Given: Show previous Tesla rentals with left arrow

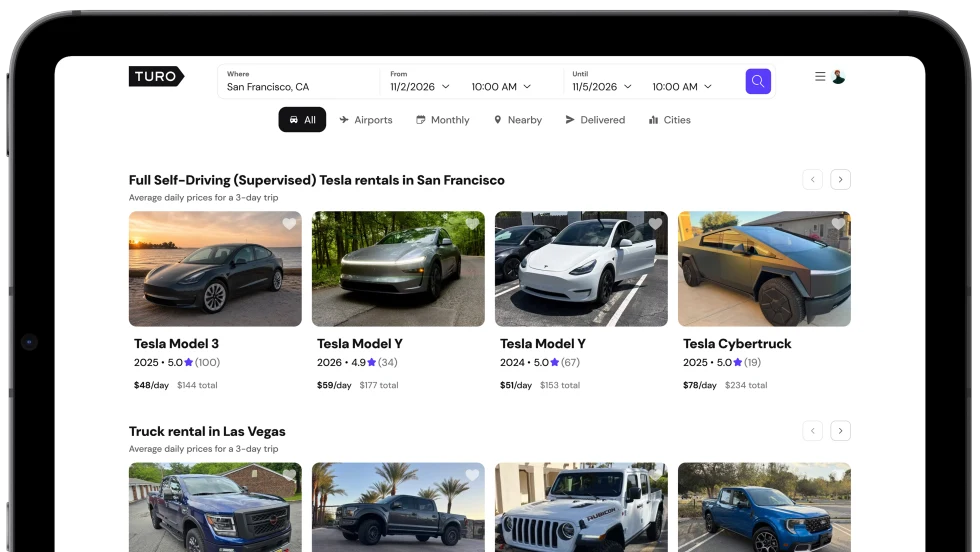Looking at the screenshot, I should coord(812,179).
